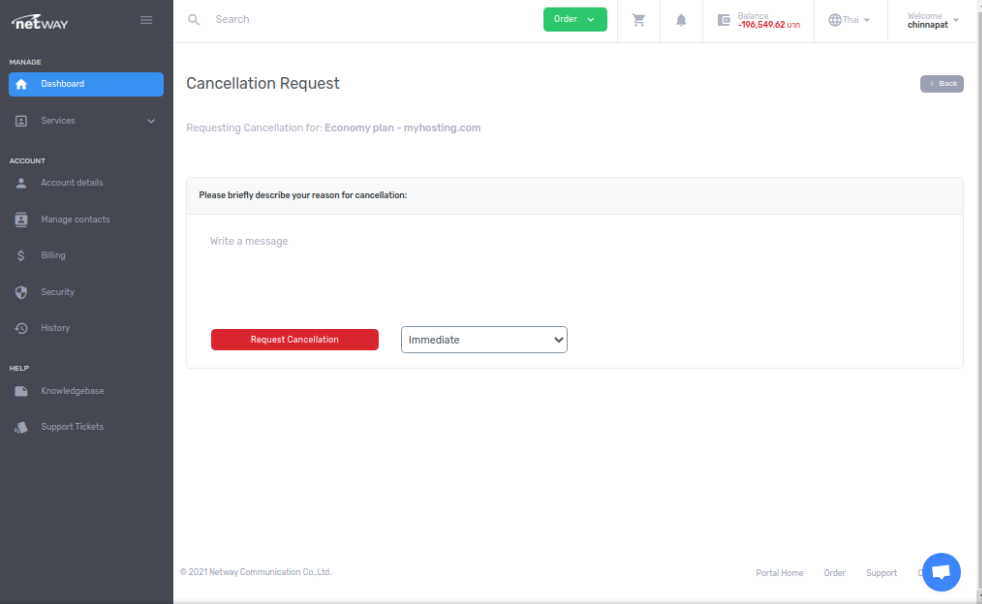Open Knowledgebase from the Help section

point(72,391)
